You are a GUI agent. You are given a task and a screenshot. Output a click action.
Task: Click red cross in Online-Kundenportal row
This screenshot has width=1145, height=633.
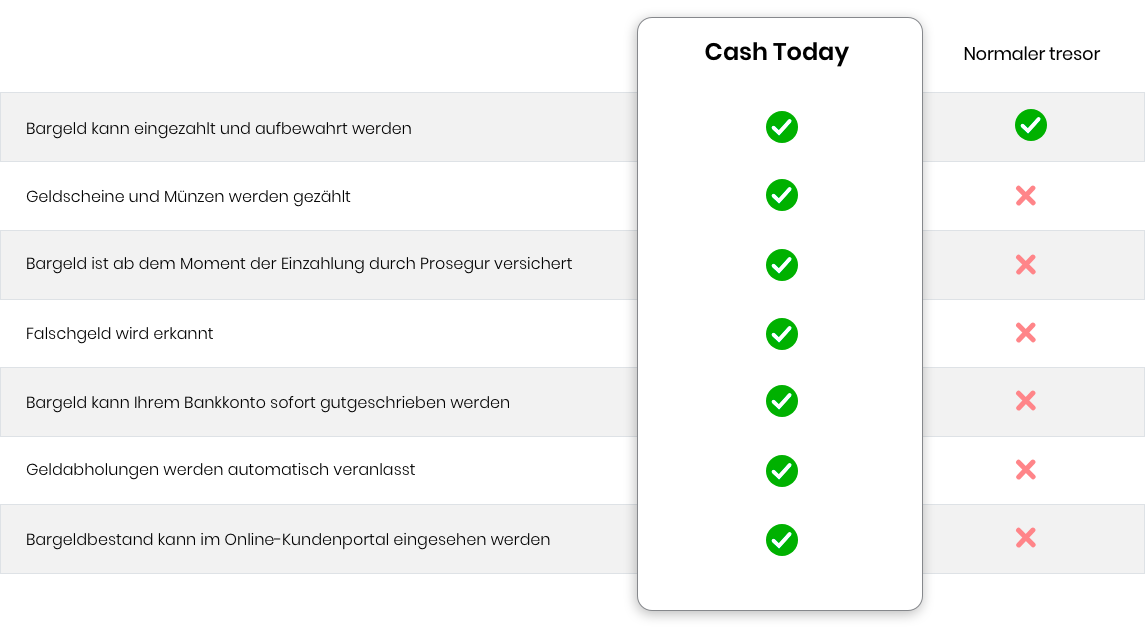coord(1025,538)
